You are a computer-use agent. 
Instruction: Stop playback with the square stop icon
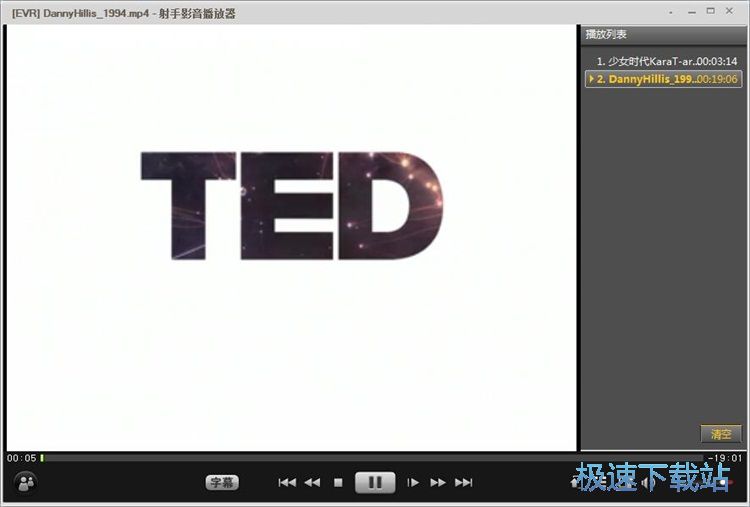pos(338,483)
